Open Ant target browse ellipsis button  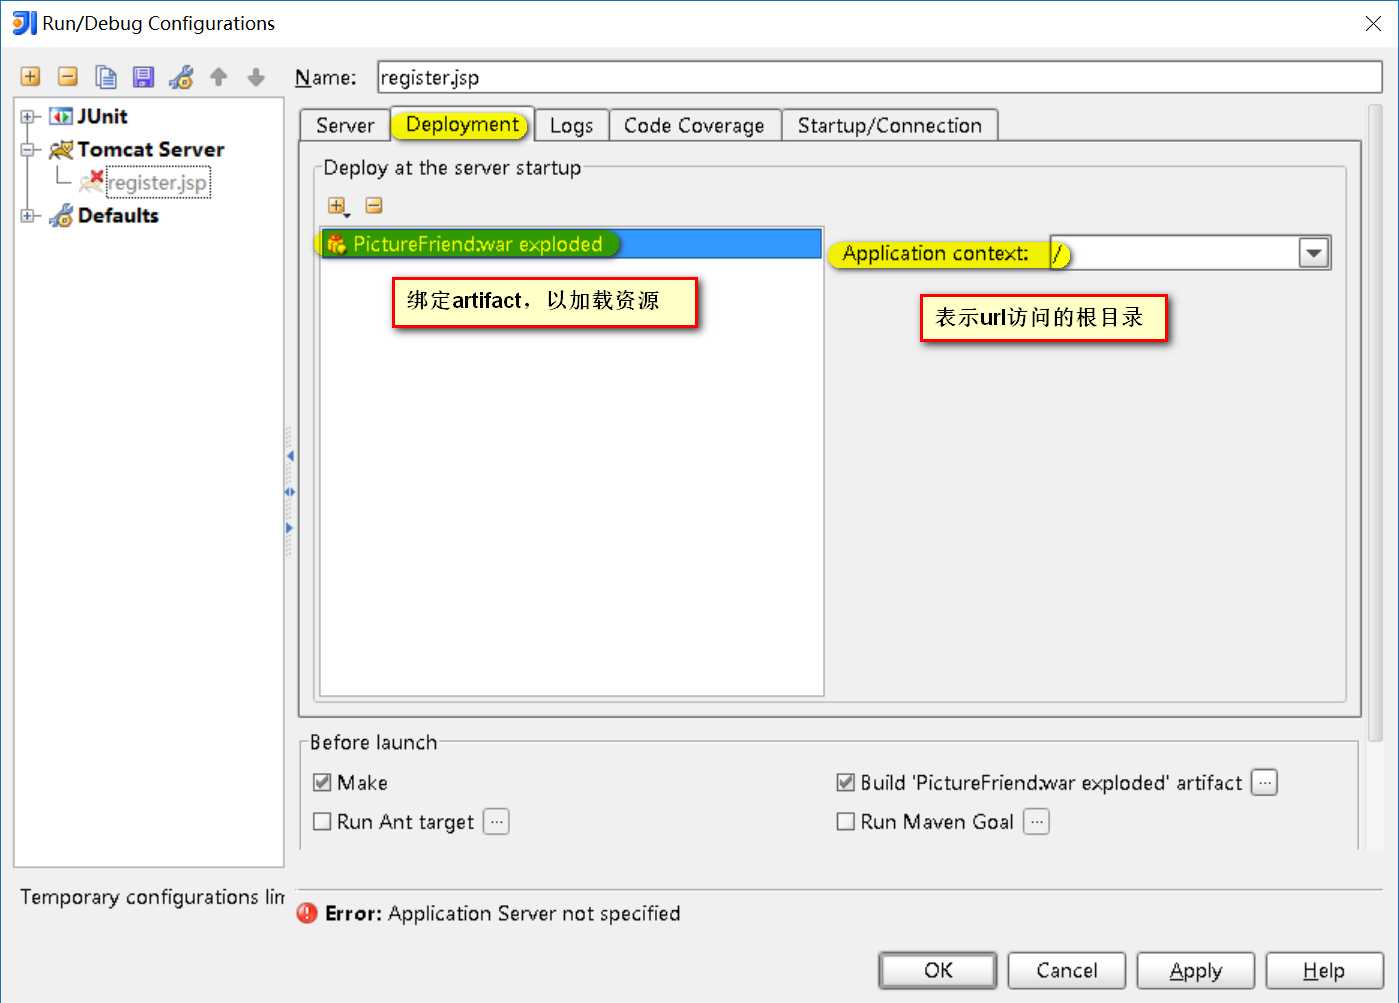pos(497,822)
